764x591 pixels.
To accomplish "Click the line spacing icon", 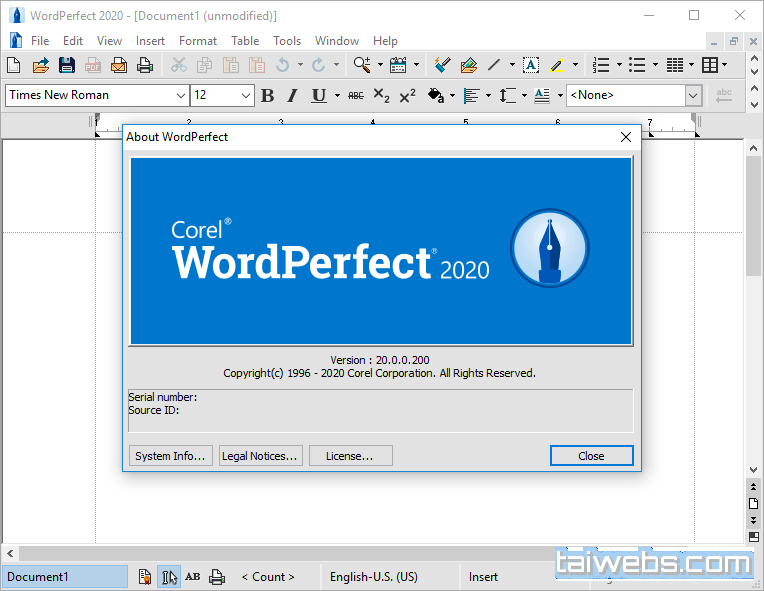I will pyautogui.click(x=507, y=95).
